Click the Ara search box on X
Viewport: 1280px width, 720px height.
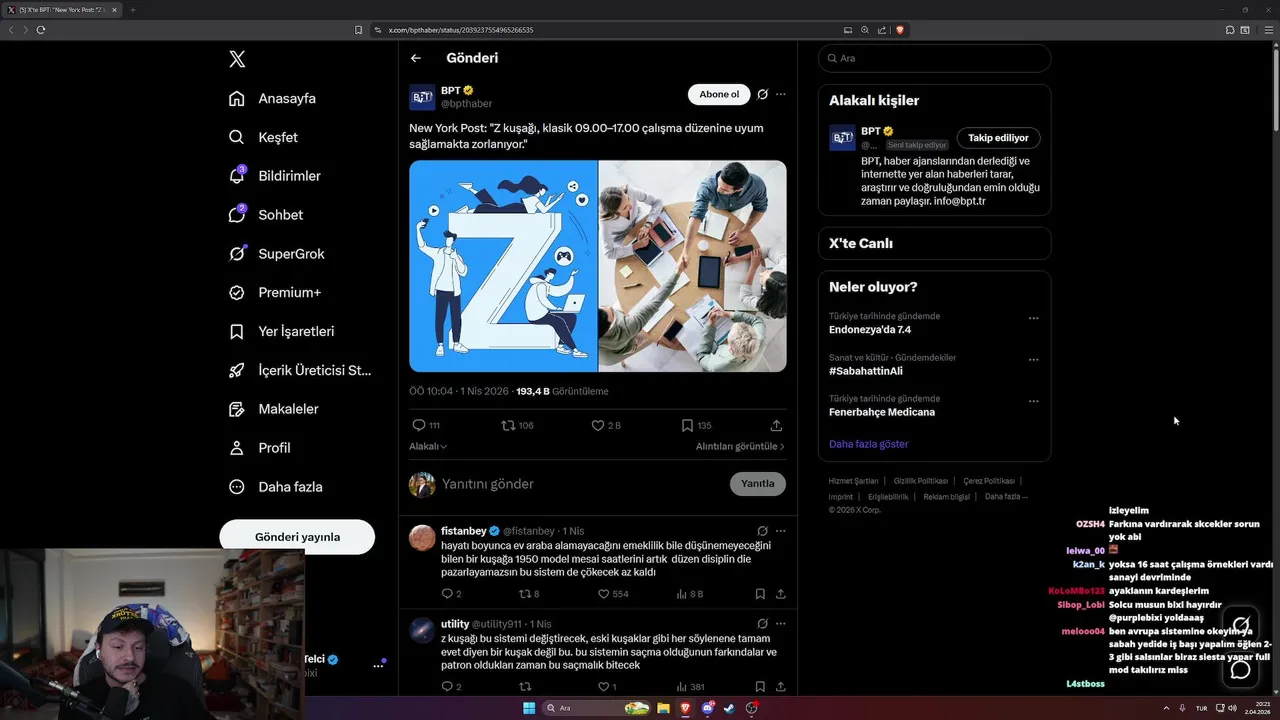pyautogui.click(x=934, y=58)
